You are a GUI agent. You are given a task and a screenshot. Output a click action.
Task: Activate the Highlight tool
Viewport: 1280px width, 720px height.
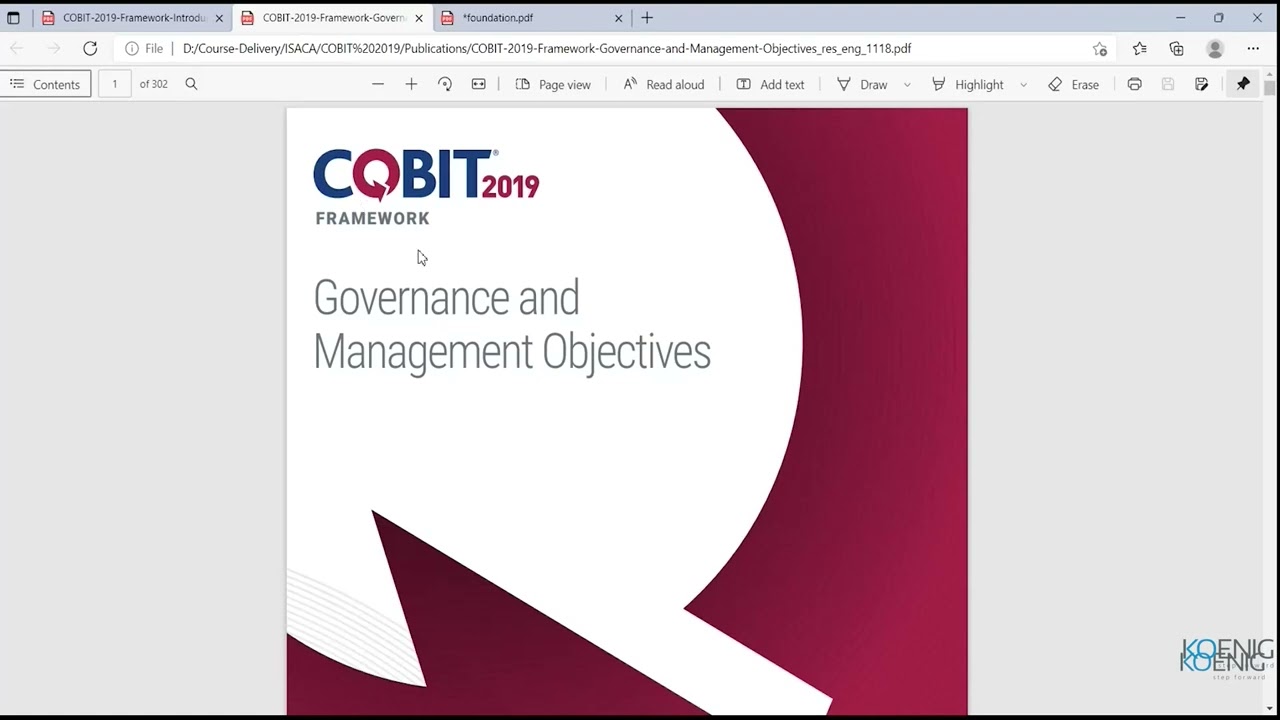[x=967, y=84]
